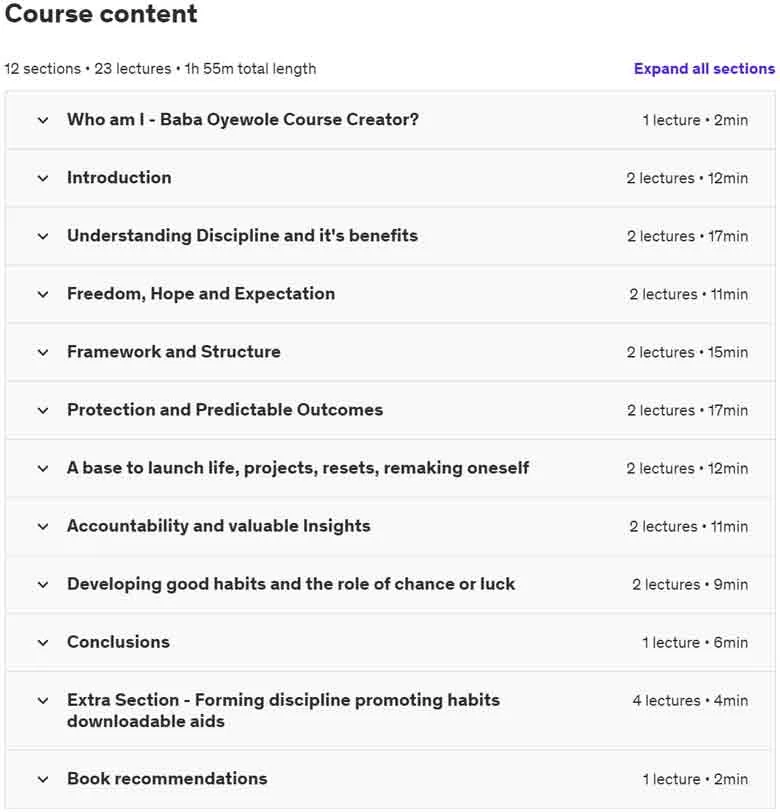Click Book recommendations section title
This screenshot has width=780, height=812.
click(x=167, y=778)
